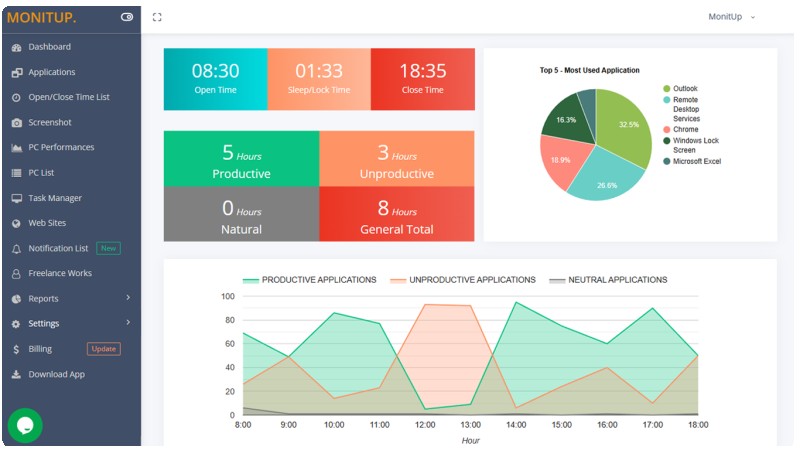Click the Dashboard gauge icon in sidebar
Image resolution: width=800 pixels, height=450 pixels.
[x=16, y=47]
